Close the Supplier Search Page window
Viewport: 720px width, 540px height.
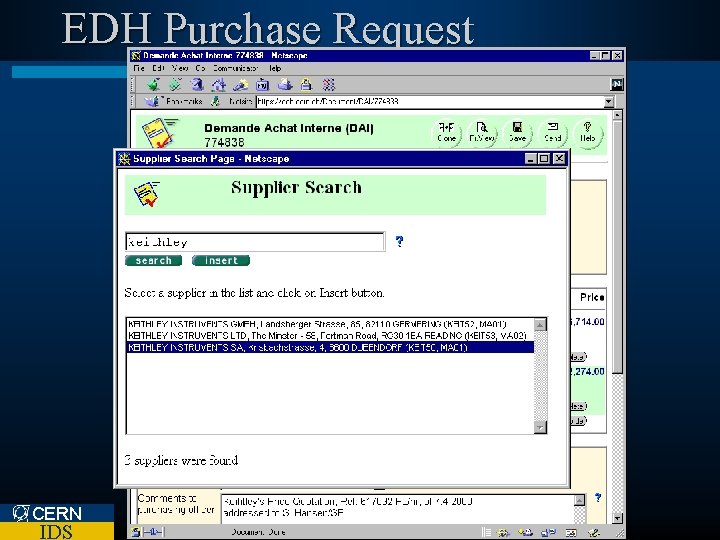[559, 158]
